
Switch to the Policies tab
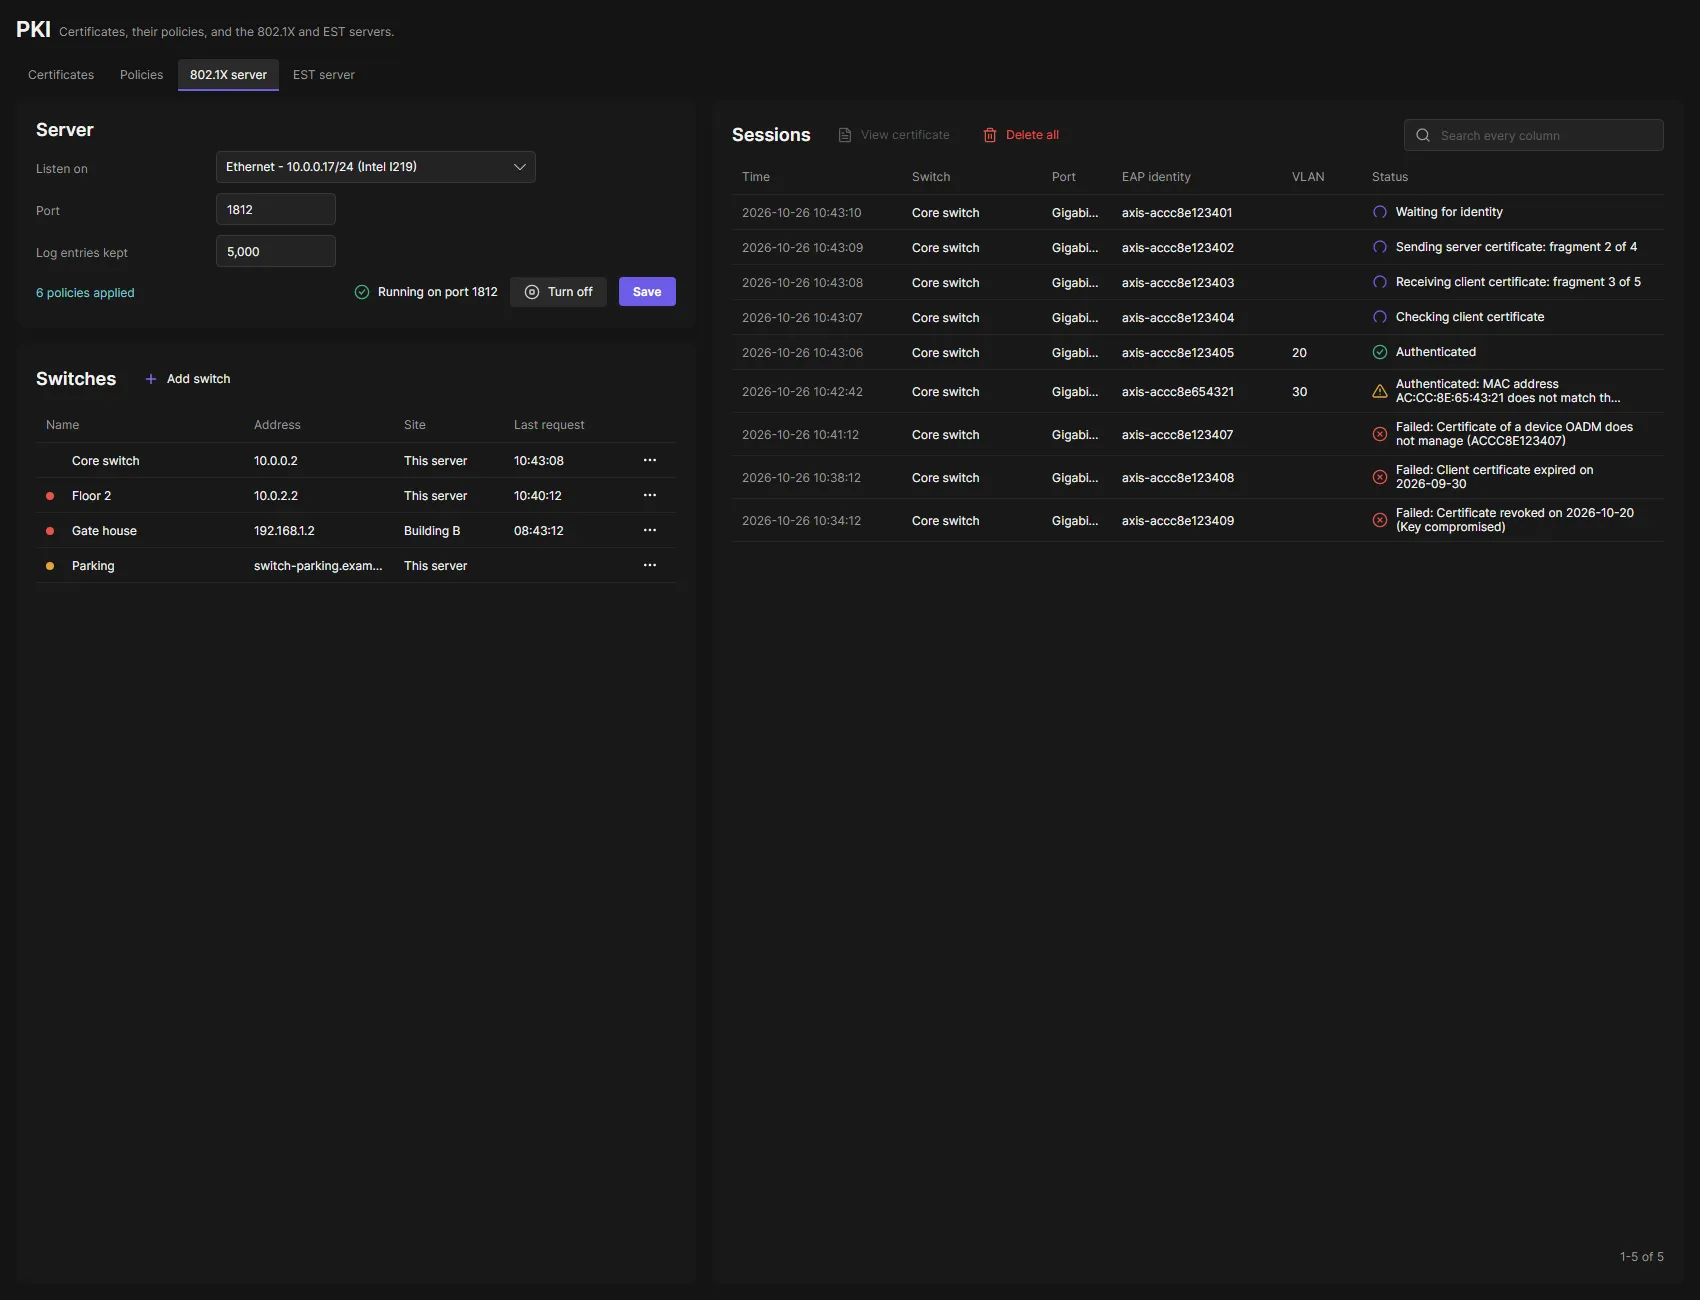point(141,75)
